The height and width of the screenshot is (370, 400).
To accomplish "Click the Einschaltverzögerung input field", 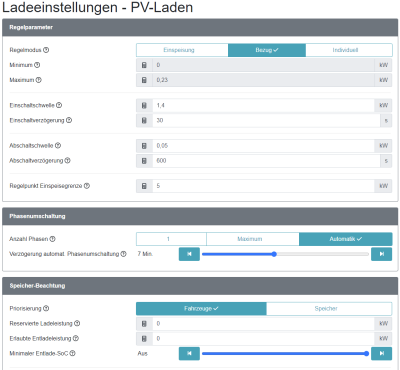I will pyautogui.click(x=266, y=120).
